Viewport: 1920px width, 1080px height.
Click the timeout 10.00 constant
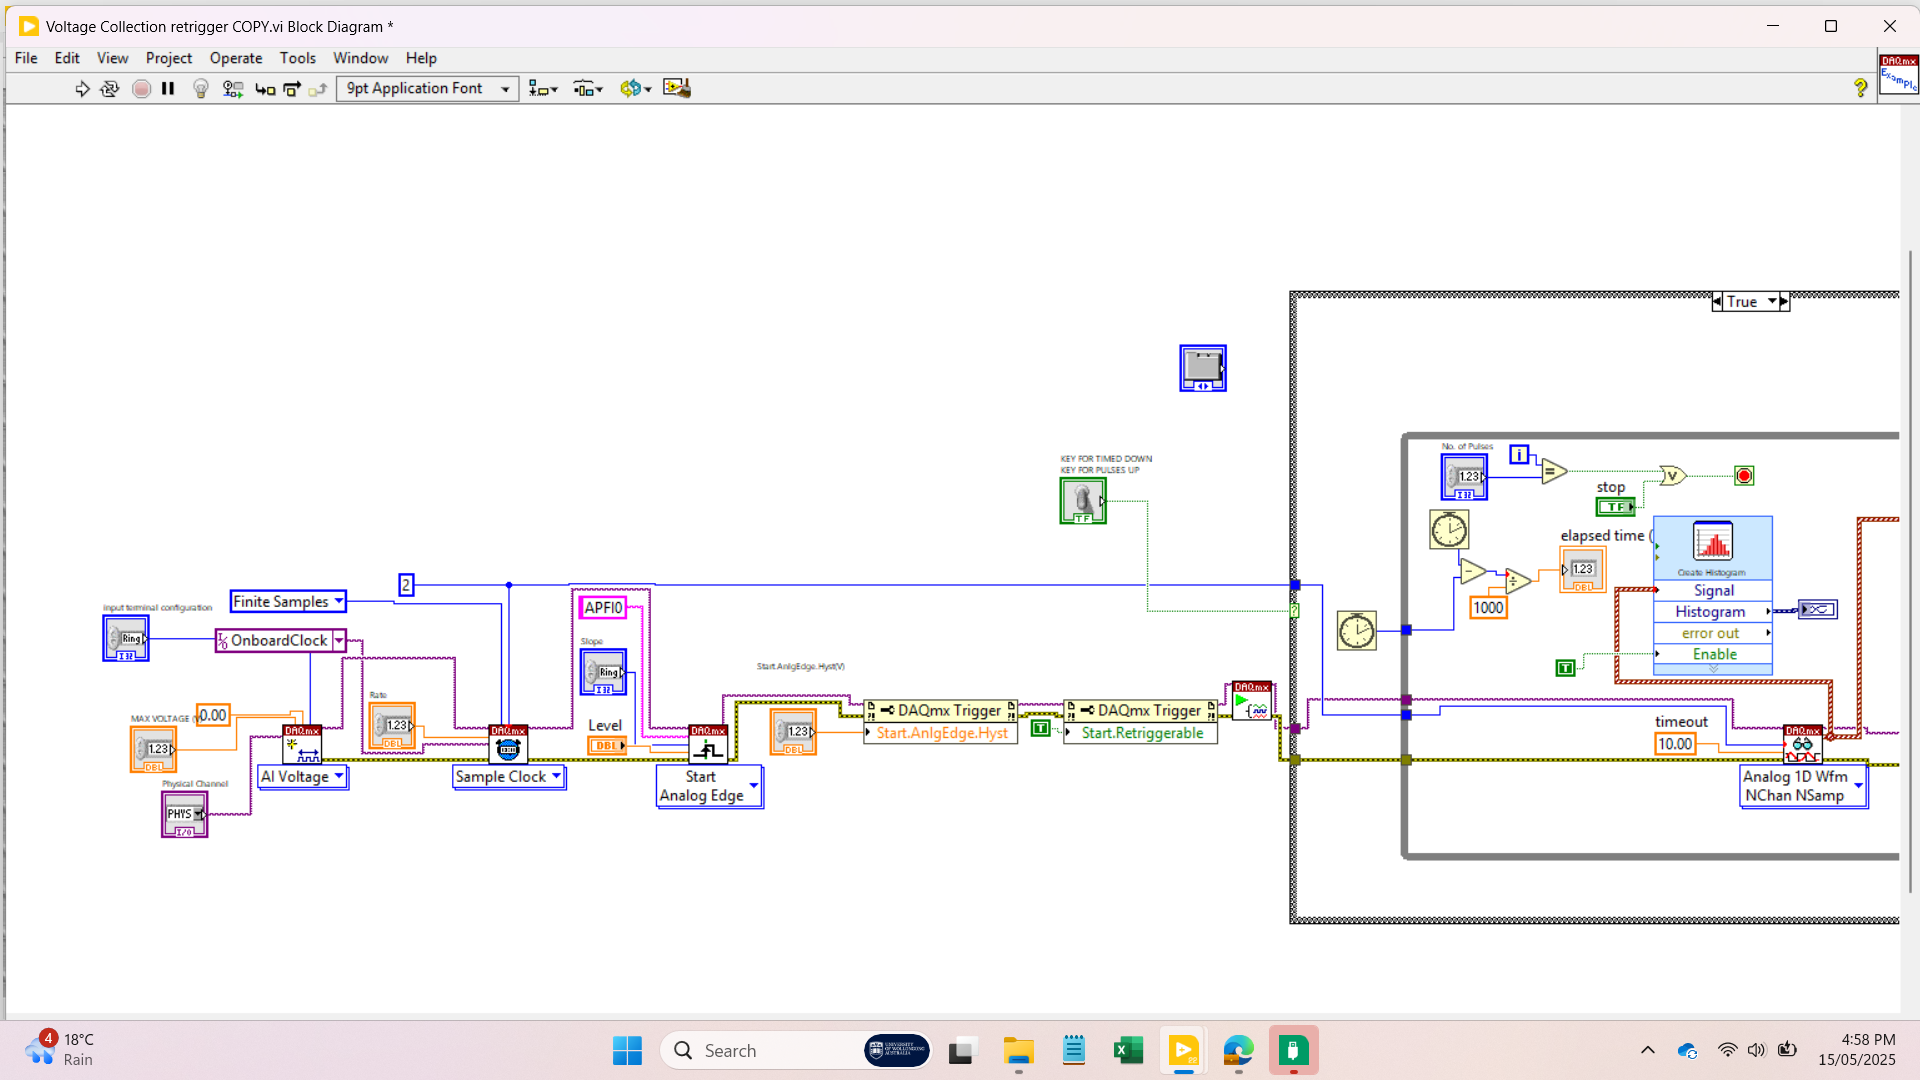(1674, 744)
